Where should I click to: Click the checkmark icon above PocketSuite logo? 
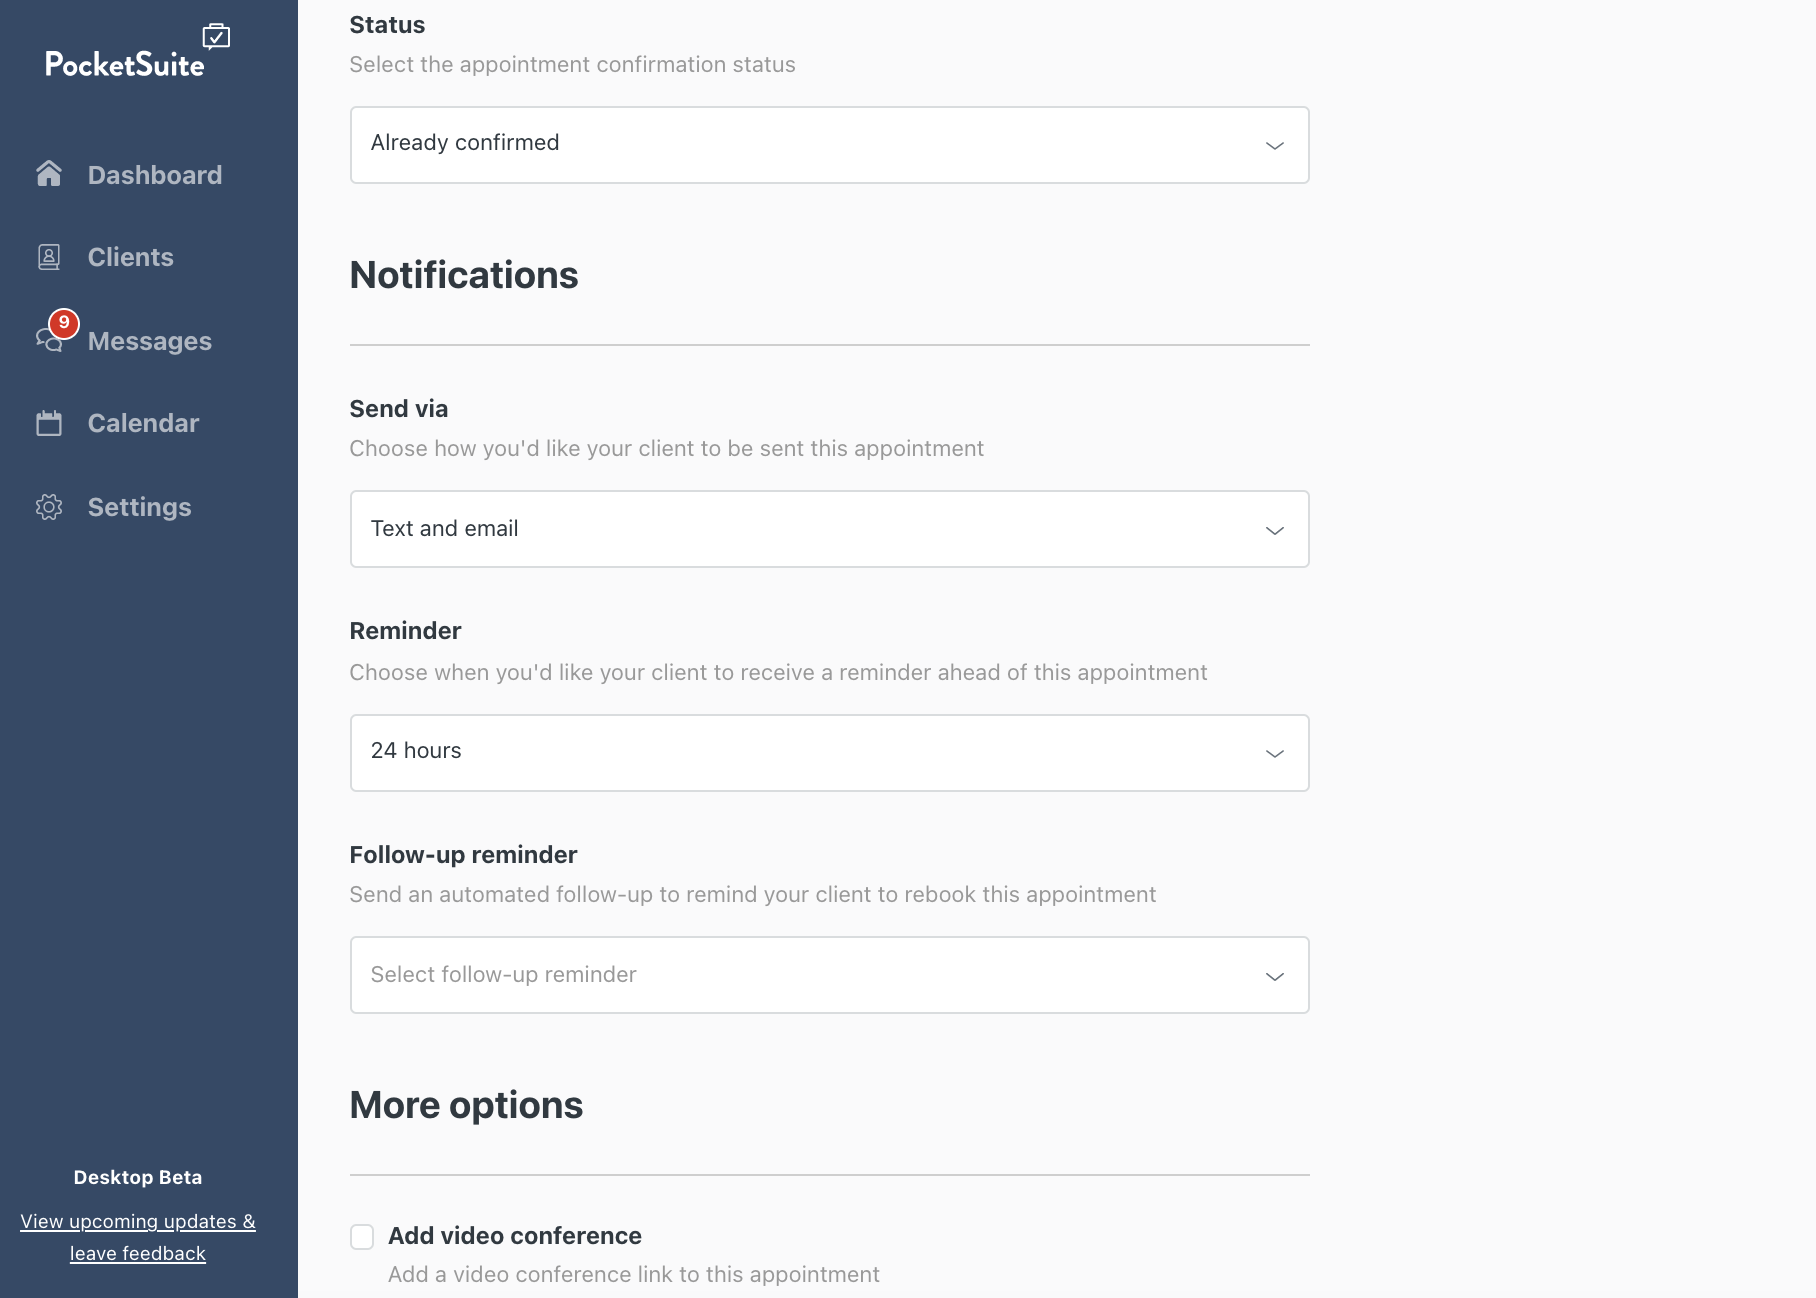tap(216, 36)
